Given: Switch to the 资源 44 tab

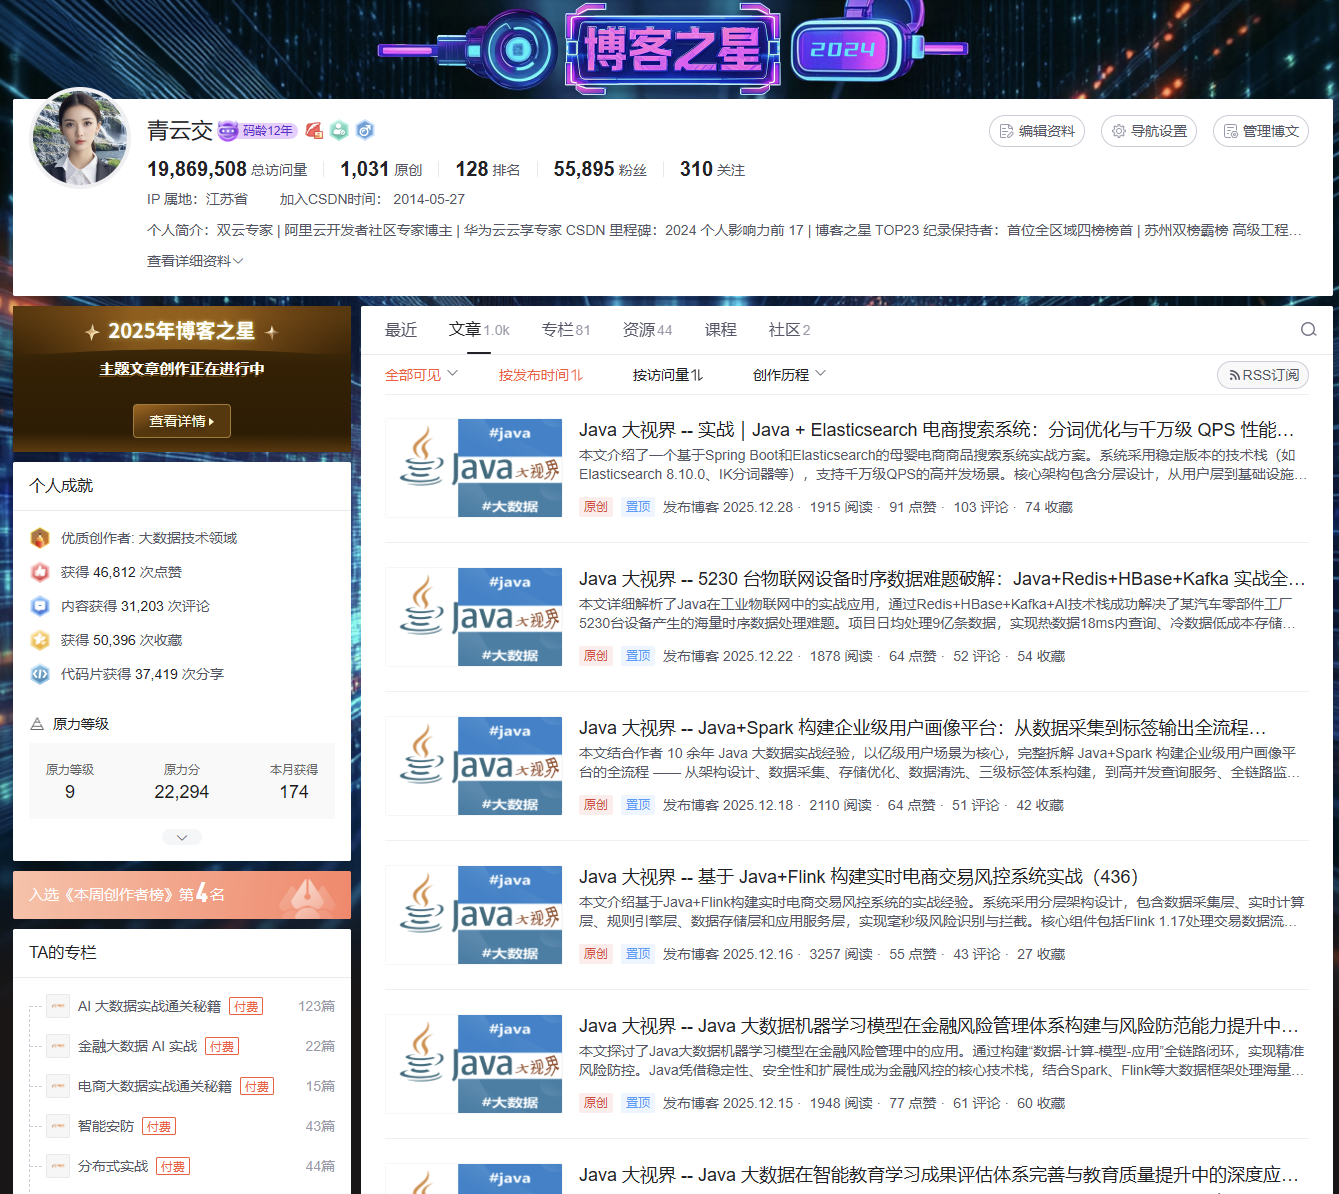Looking at the screenshot, I should click(x=648, y=330).
